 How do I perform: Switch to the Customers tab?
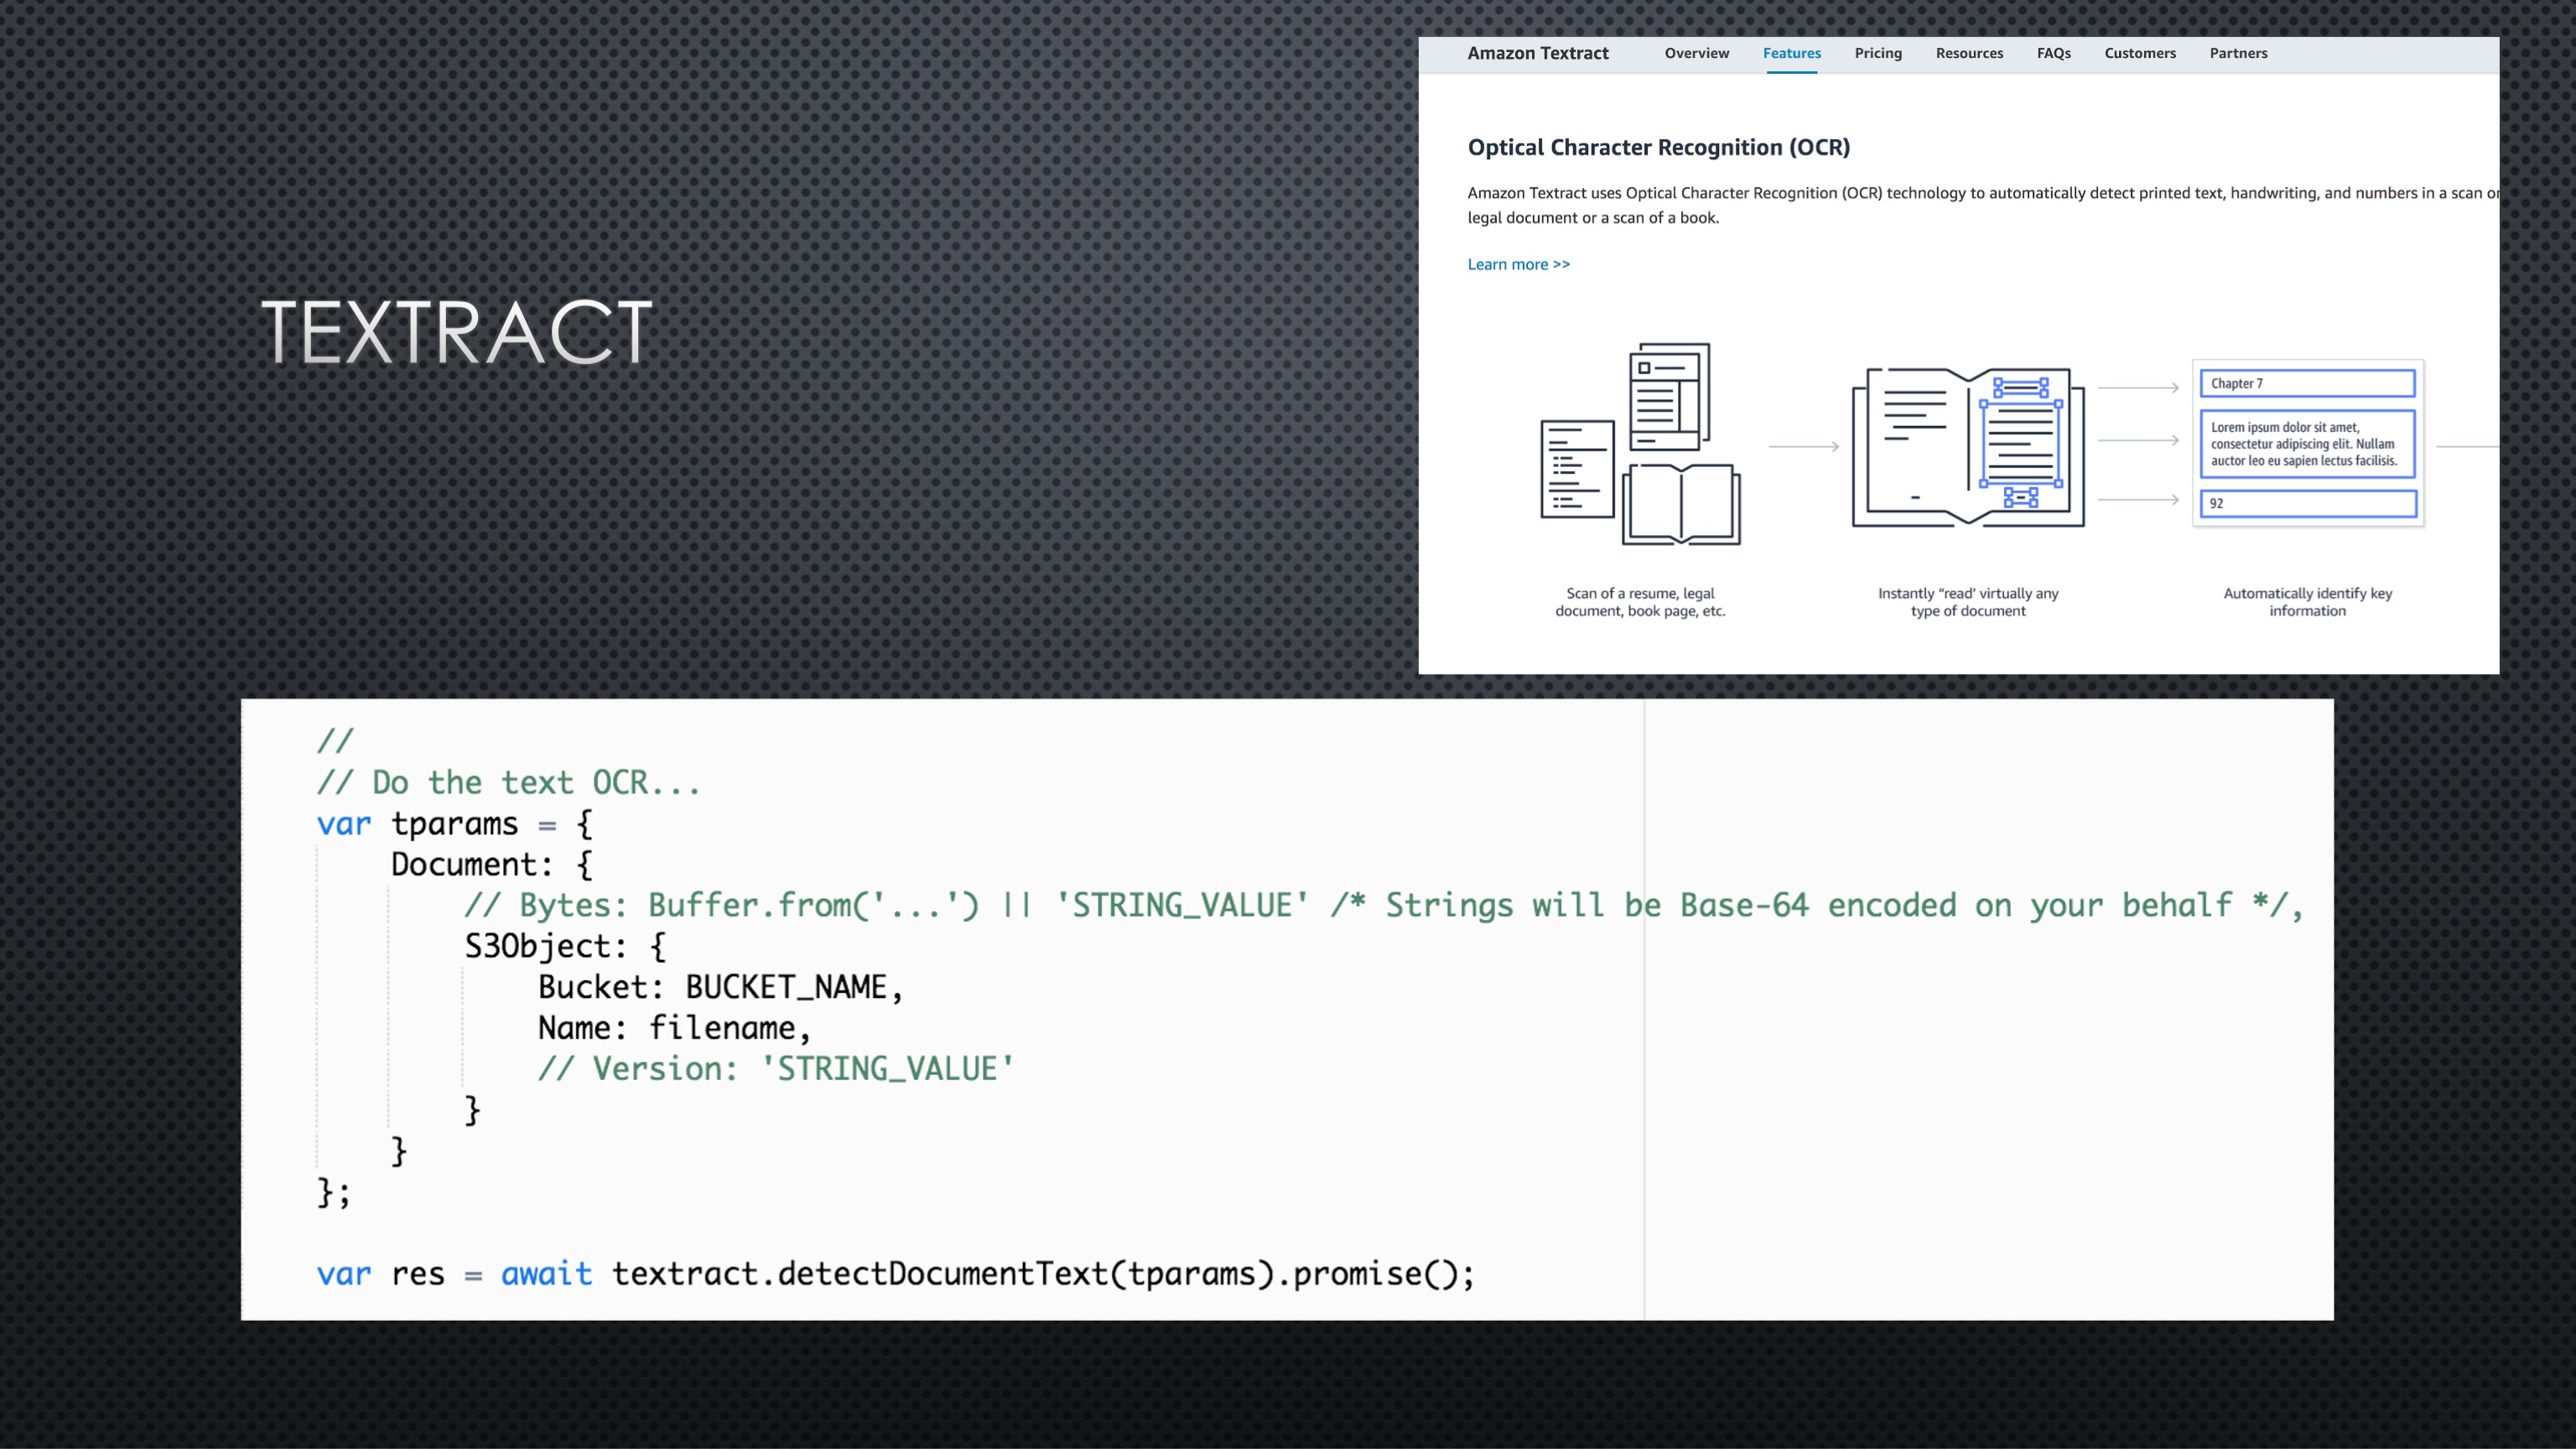point(2139,53)
